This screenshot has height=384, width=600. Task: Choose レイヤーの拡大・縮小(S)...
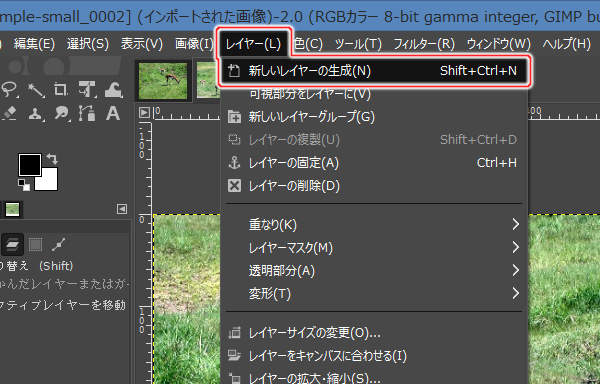[x=374, y=378]
